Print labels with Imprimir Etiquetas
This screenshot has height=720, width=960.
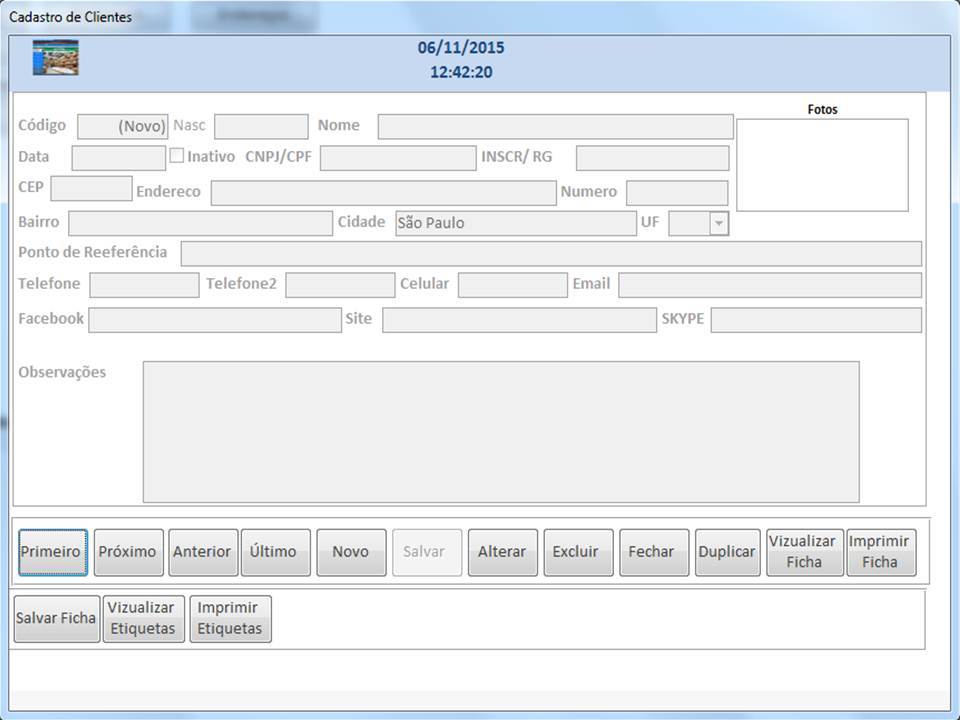coord(229,618)
